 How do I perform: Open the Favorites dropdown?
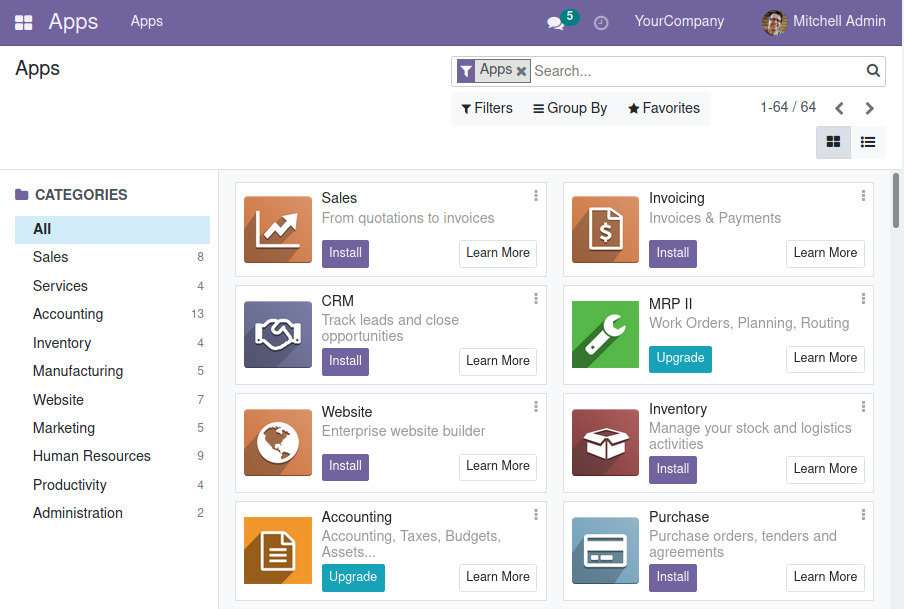[x=663, y=108]
